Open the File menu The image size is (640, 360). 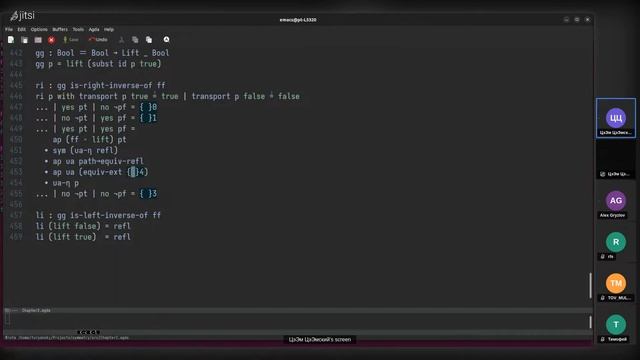pos(9,29)
